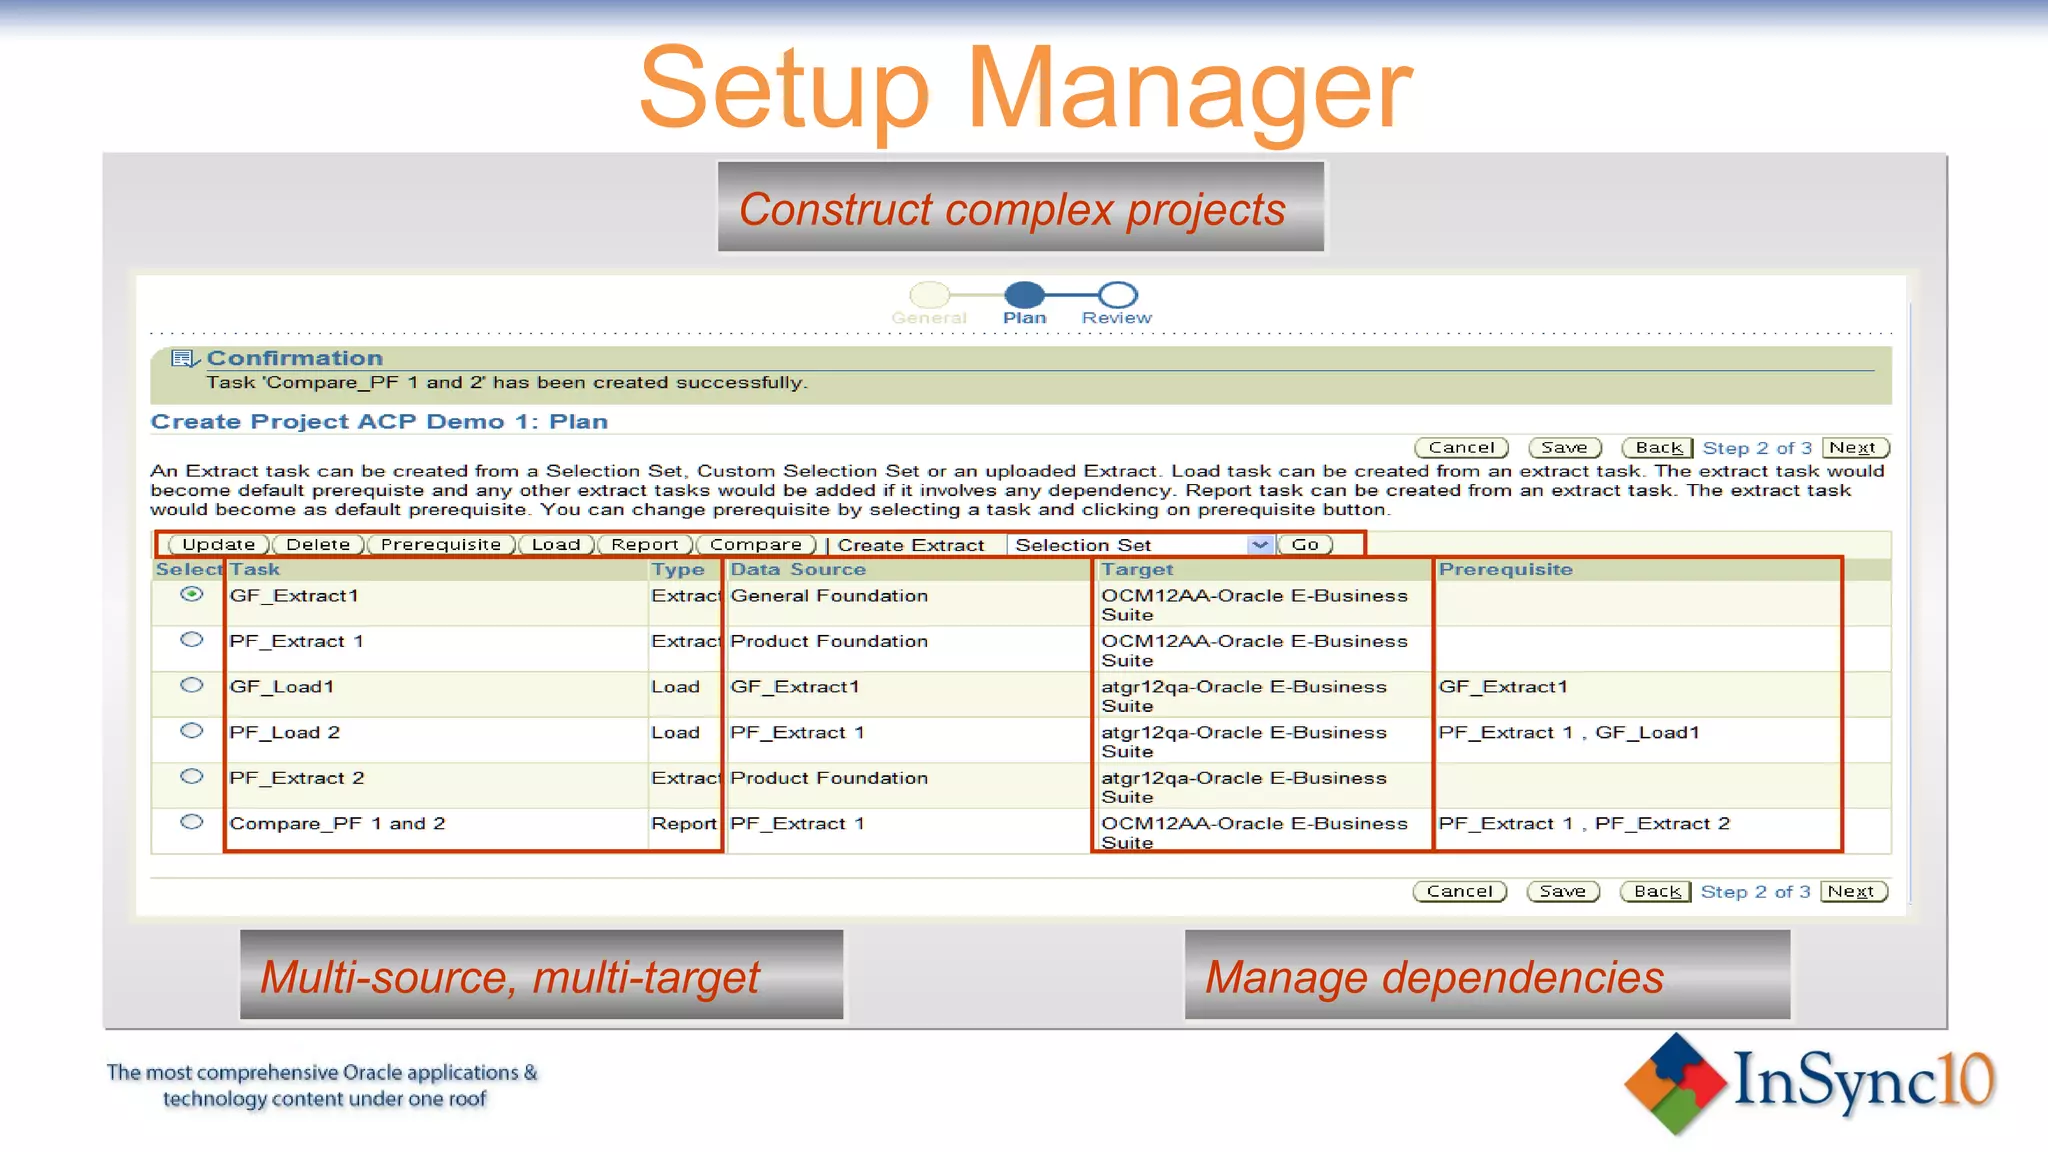Image resolution: width=2048 pixels, height=1152 pixels.
Task: Select the PF_Load 2 task radio button
Action: tap(191, 730)
